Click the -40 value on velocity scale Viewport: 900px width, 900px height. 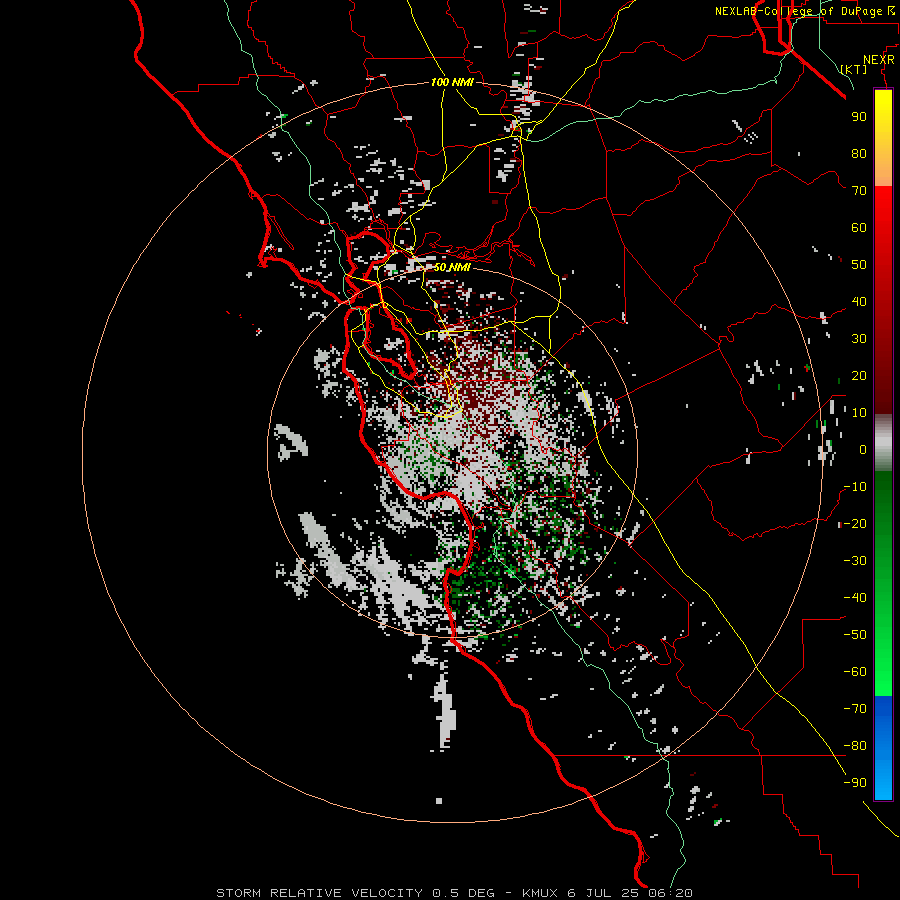[x=855, y=598]
